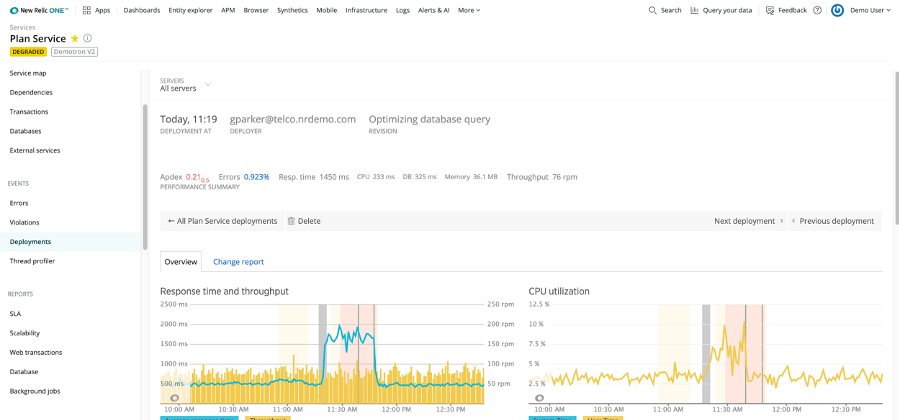Open Transactions in the sidebar
This screenshot has height=420, width=899.
coord(29,112)
